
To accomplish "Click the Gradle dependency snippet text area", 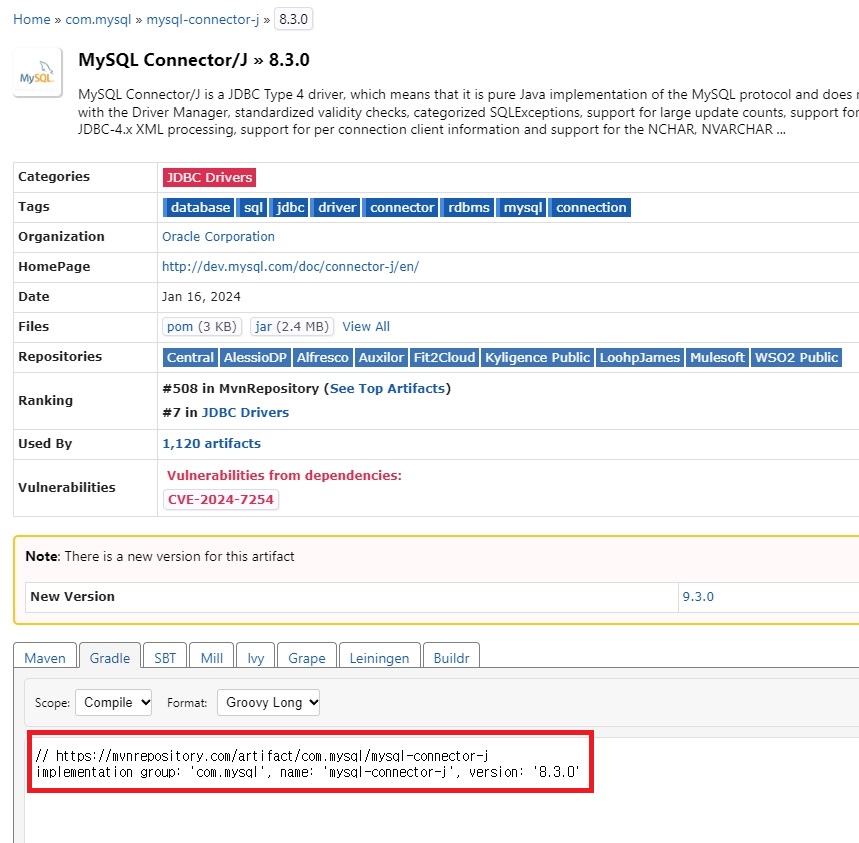I will [310, 762].
